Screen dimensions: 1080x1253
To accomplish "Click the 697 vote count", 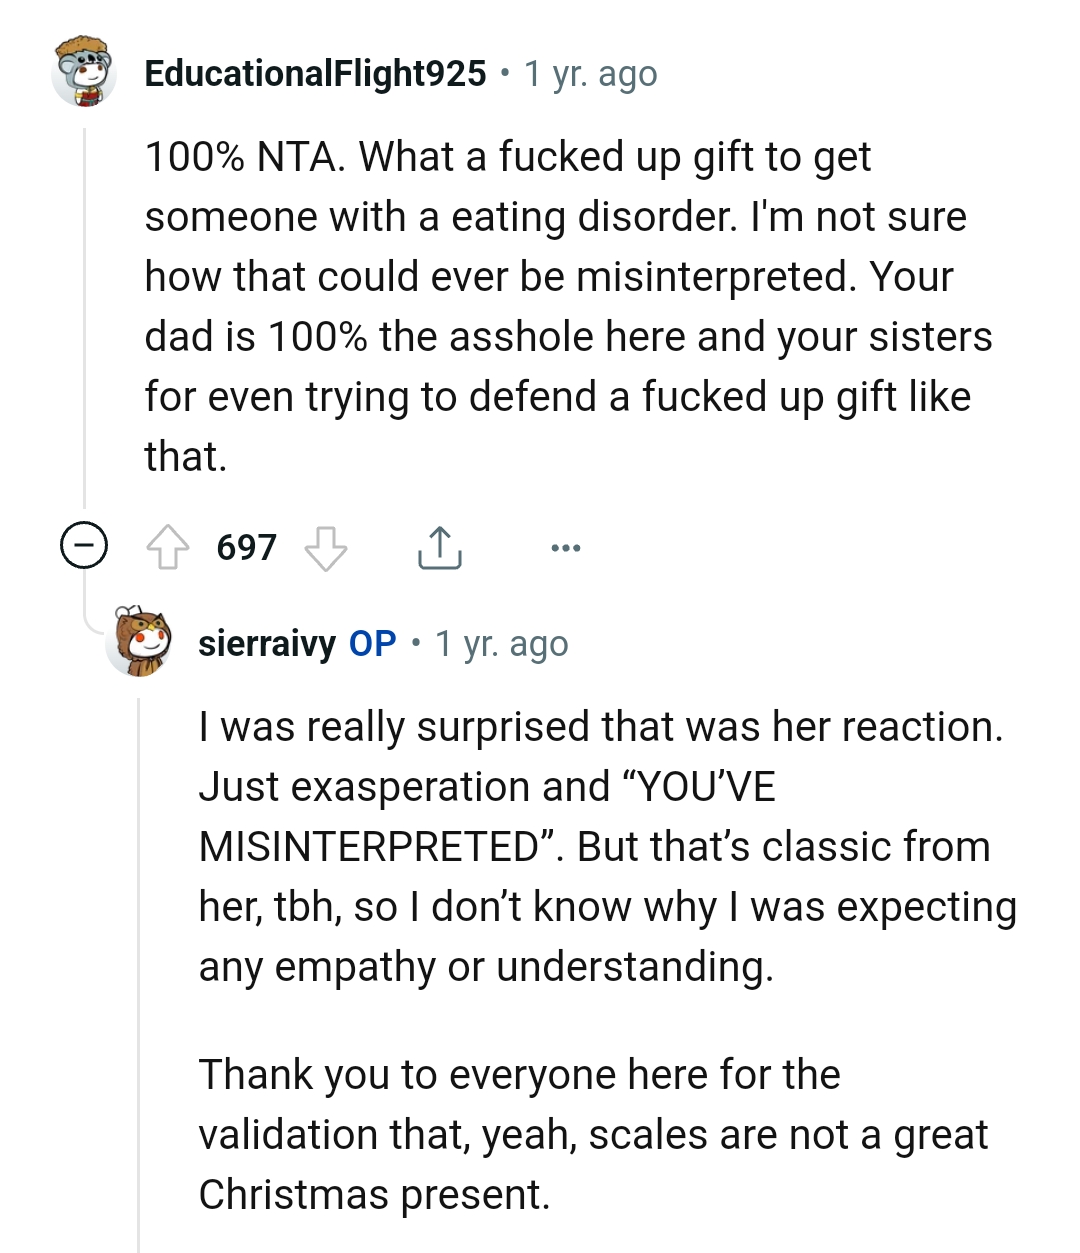I will pyautogui.click(x=246, y=547).
